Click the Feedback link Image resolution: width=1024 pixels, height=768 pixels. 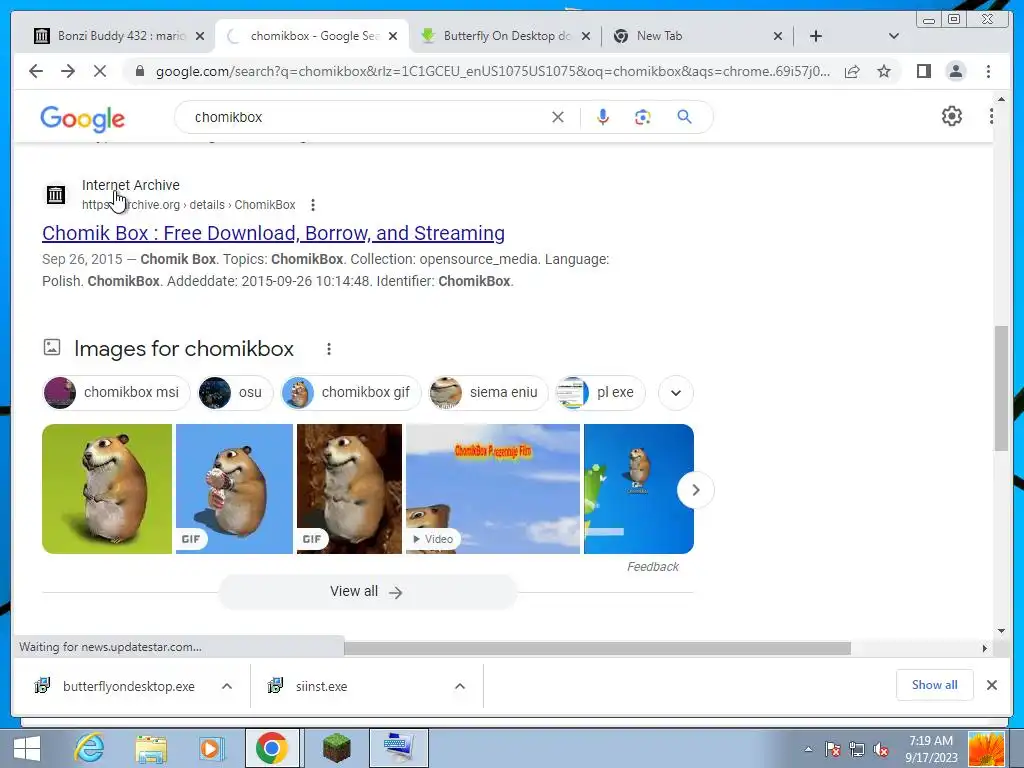(x=652, y=567)
